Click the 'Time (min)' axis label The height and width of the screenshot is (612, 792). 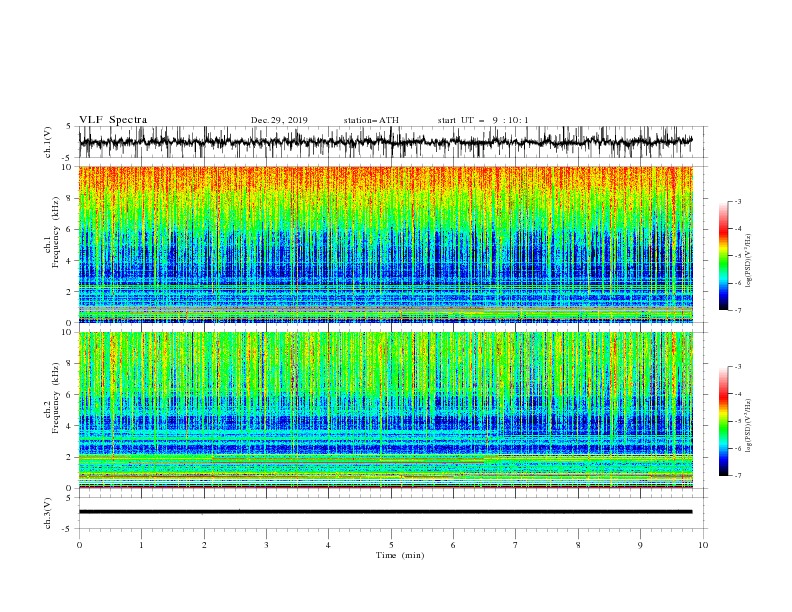400,555
